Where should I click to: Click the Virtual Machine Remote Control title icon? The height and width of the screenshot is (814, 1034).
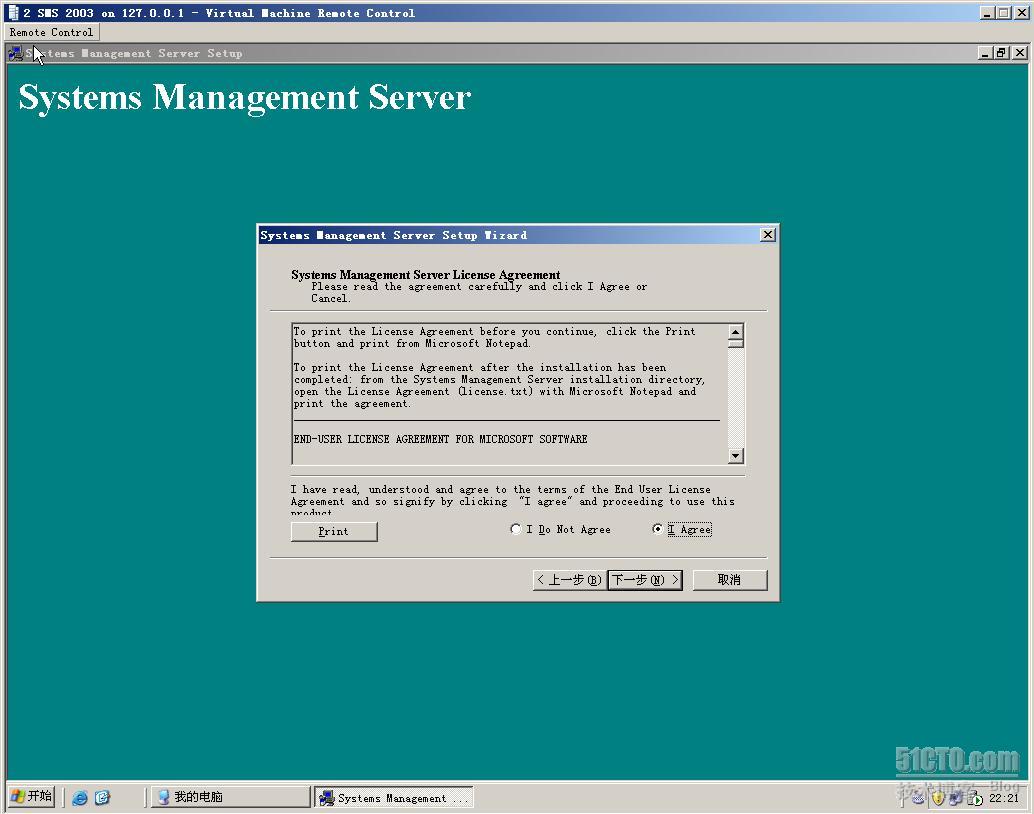pyautogui.click(x=13, y=13)
